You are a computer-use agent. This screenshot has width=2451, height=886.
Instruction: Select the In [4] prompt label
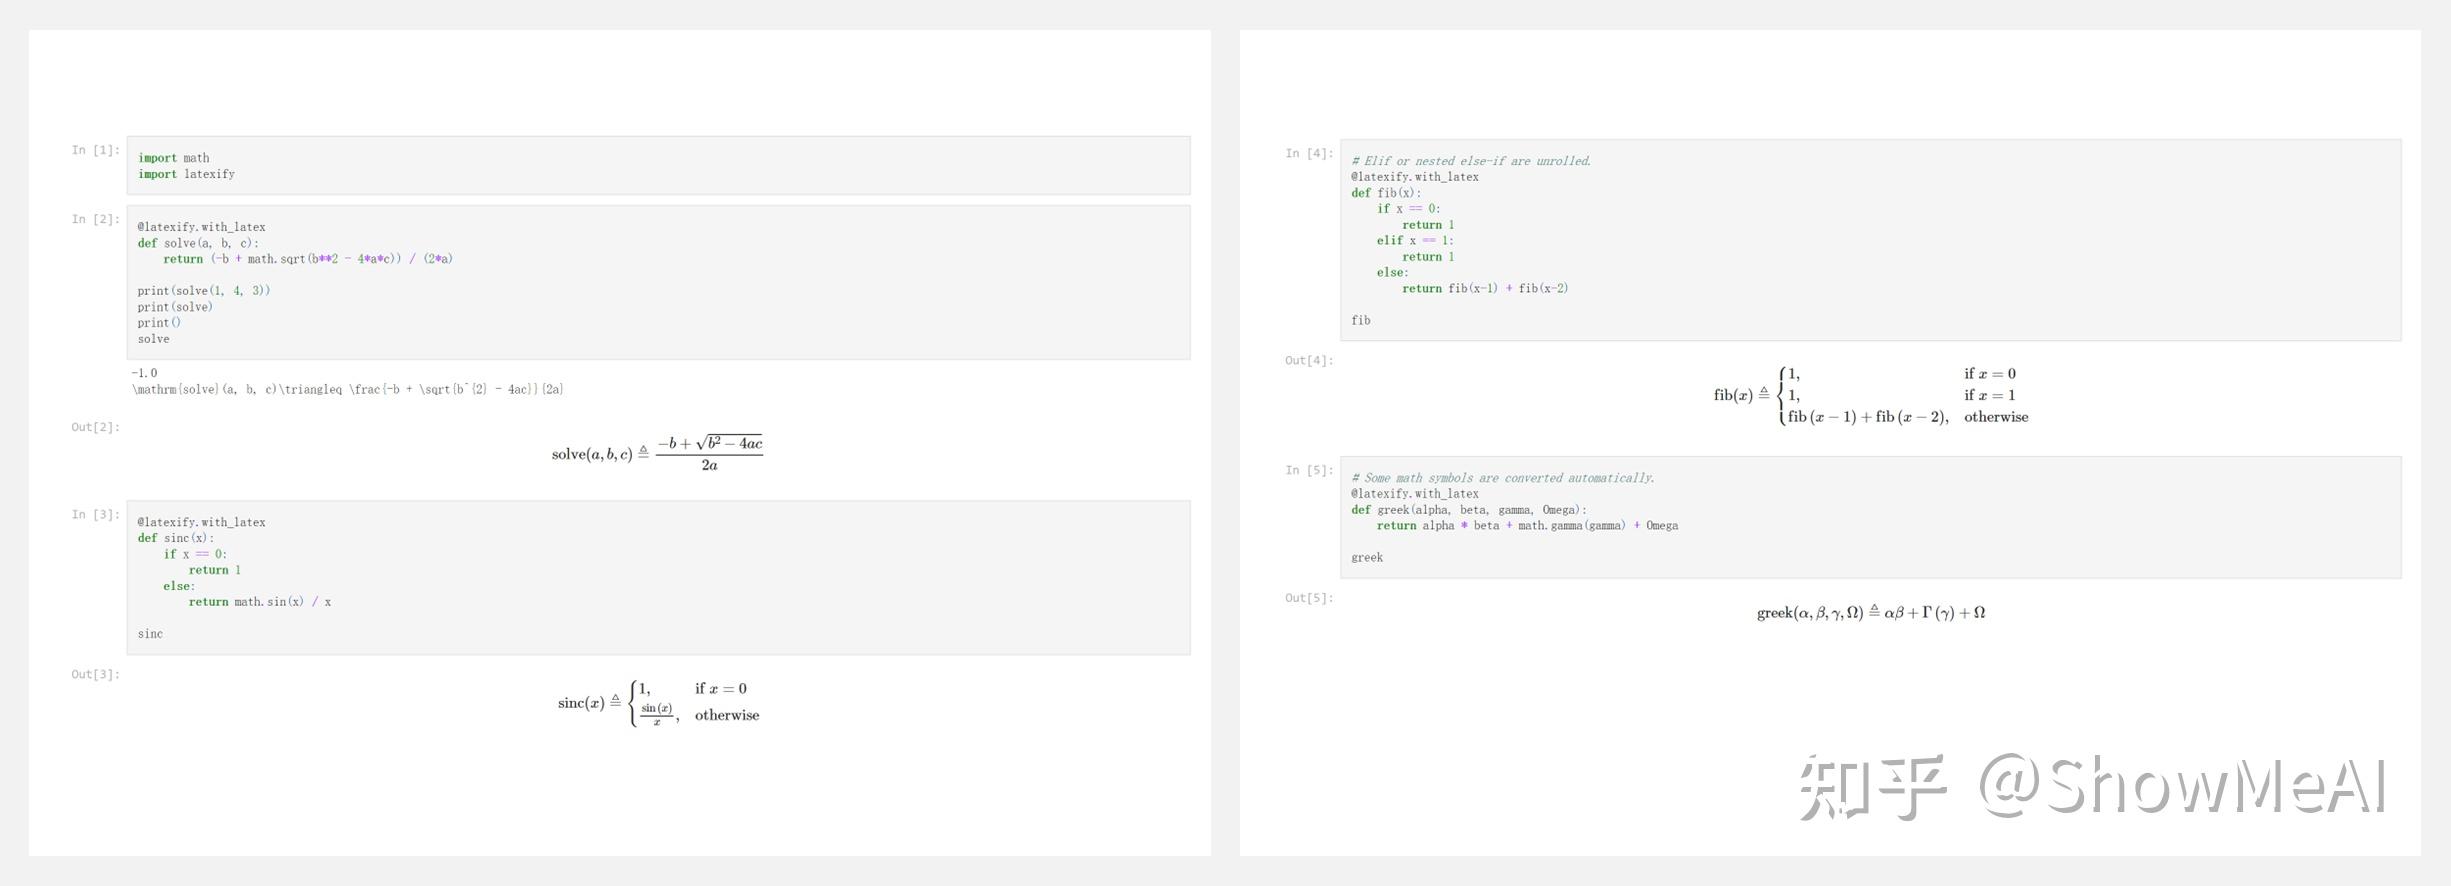(1309, 153)
